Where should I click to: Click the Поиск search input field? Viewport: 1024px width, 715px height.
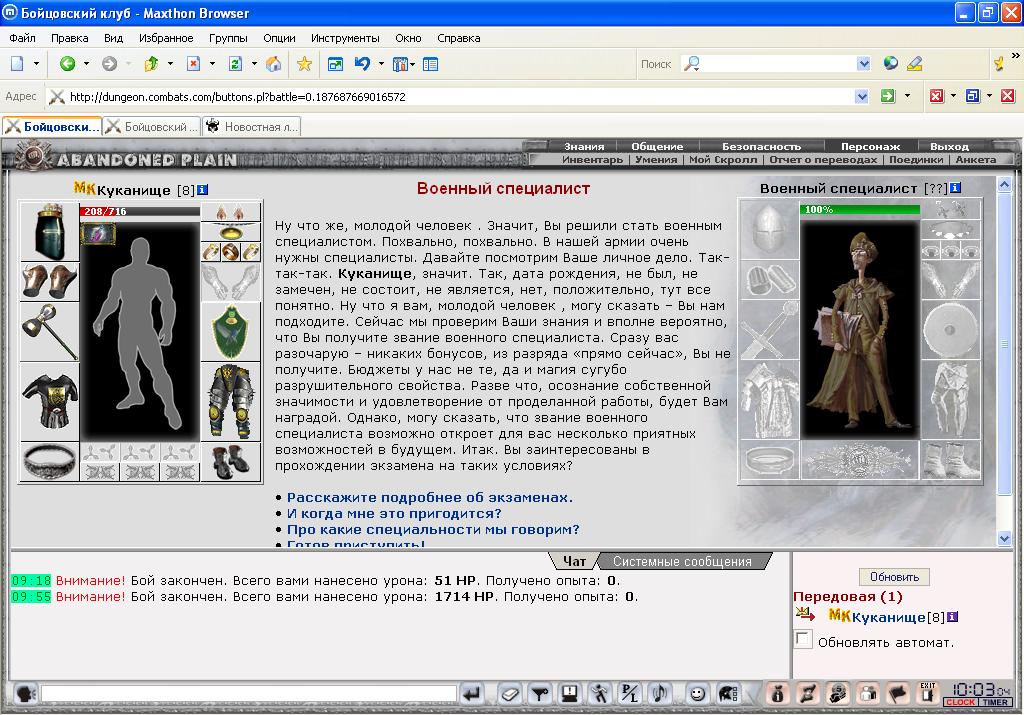click(x=777, y=63)
